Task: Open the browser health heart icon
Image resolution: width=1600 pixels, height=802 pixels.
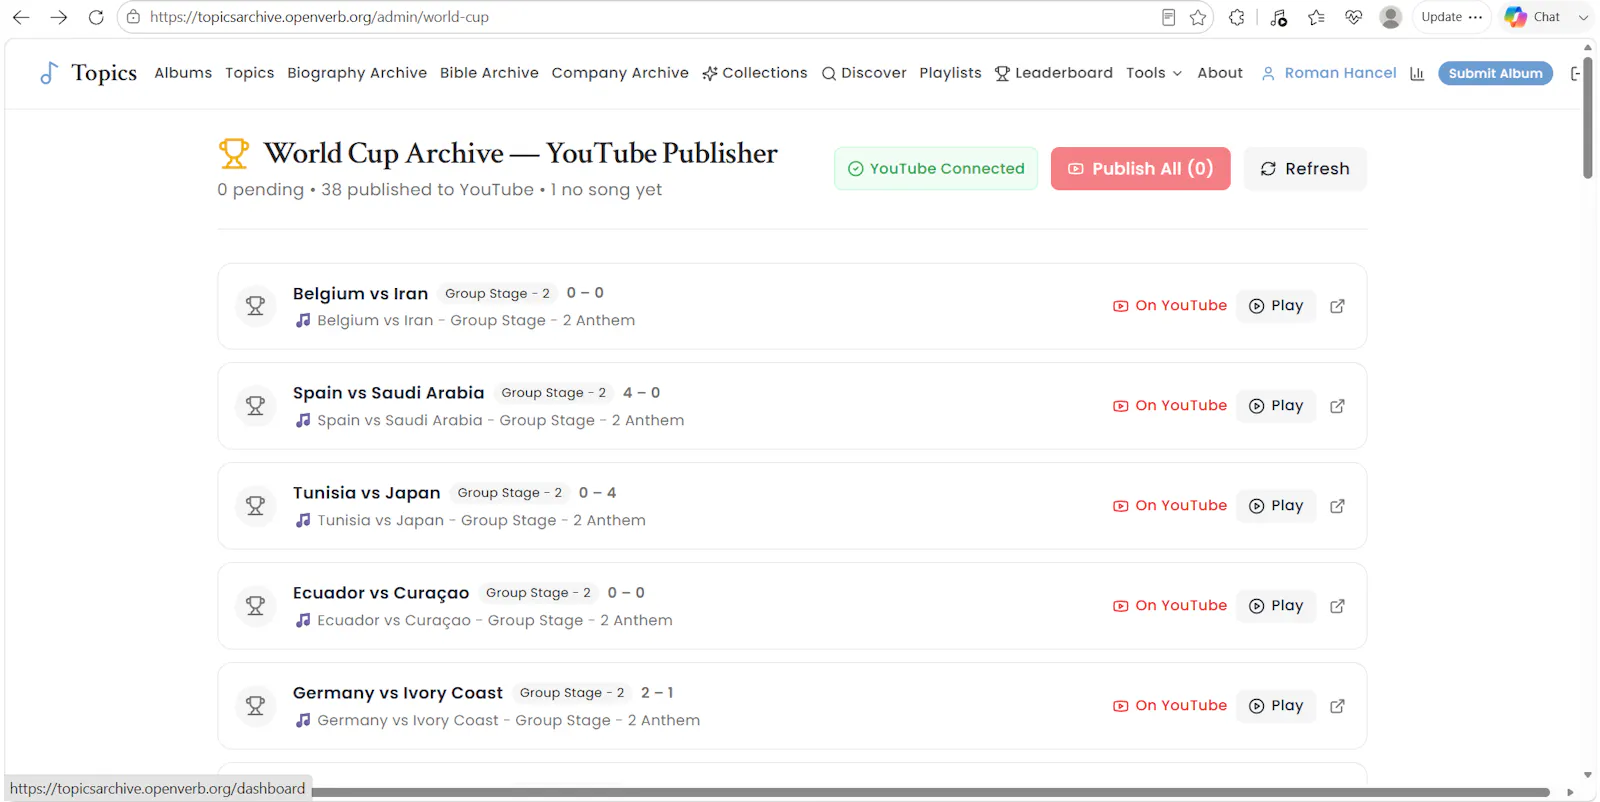Action: 1354,17
